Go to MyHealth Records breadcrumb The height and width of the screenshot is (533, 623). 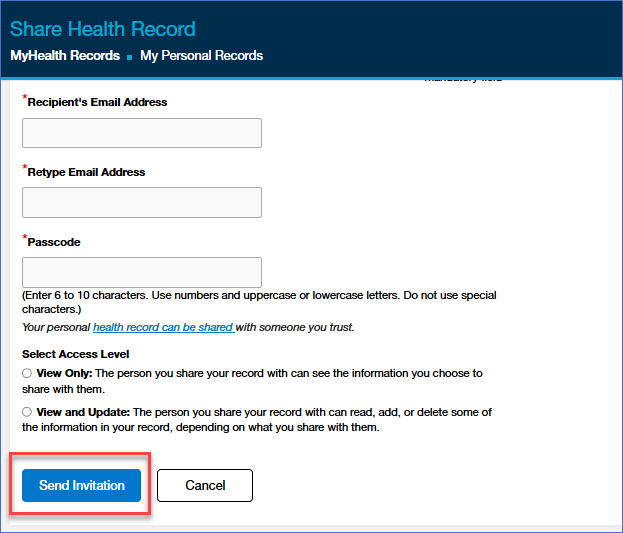(65, 56)
